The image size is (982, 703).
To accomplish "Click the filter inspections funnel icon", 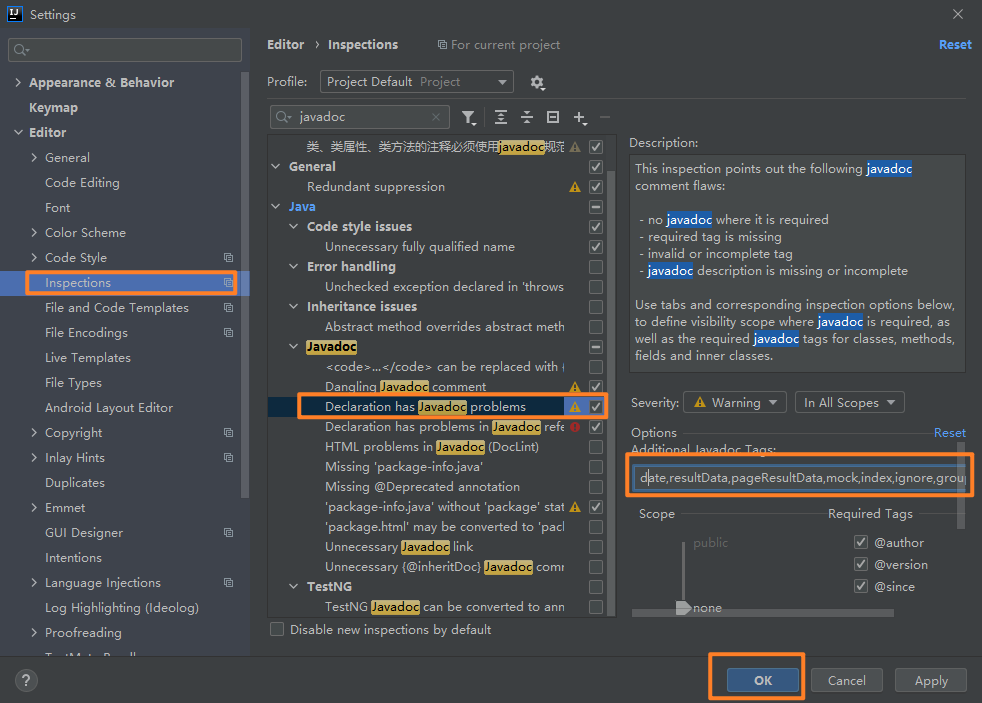I will tap(468, 118).
